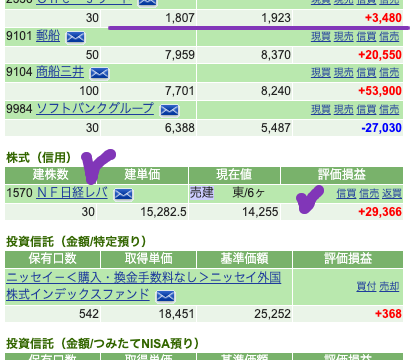Click the mail icon beside 株式インデックスファンド
This screenshot has width=415, height=360.
point(165,296)
